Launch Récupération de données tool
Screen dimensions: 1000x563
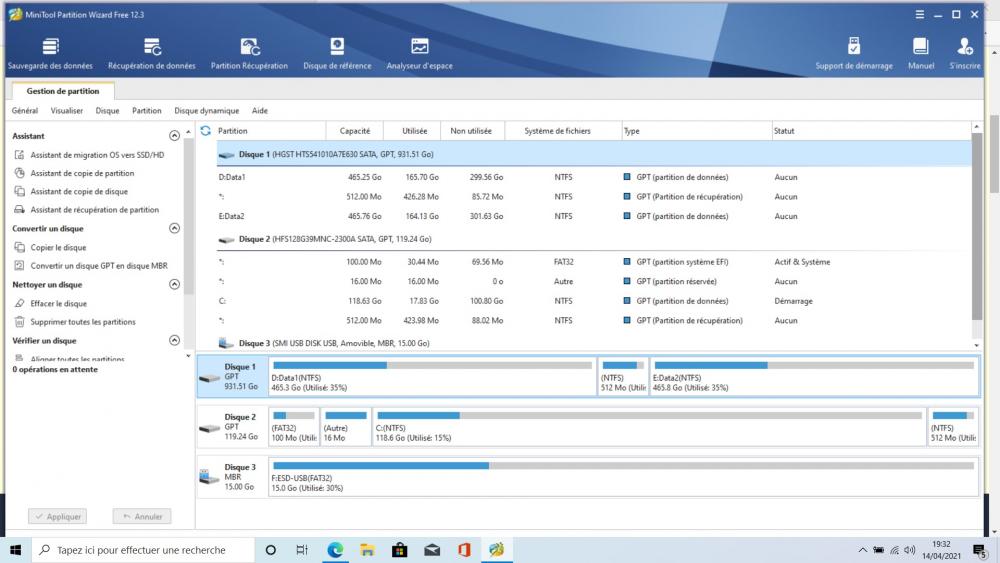tap(152, 54)
